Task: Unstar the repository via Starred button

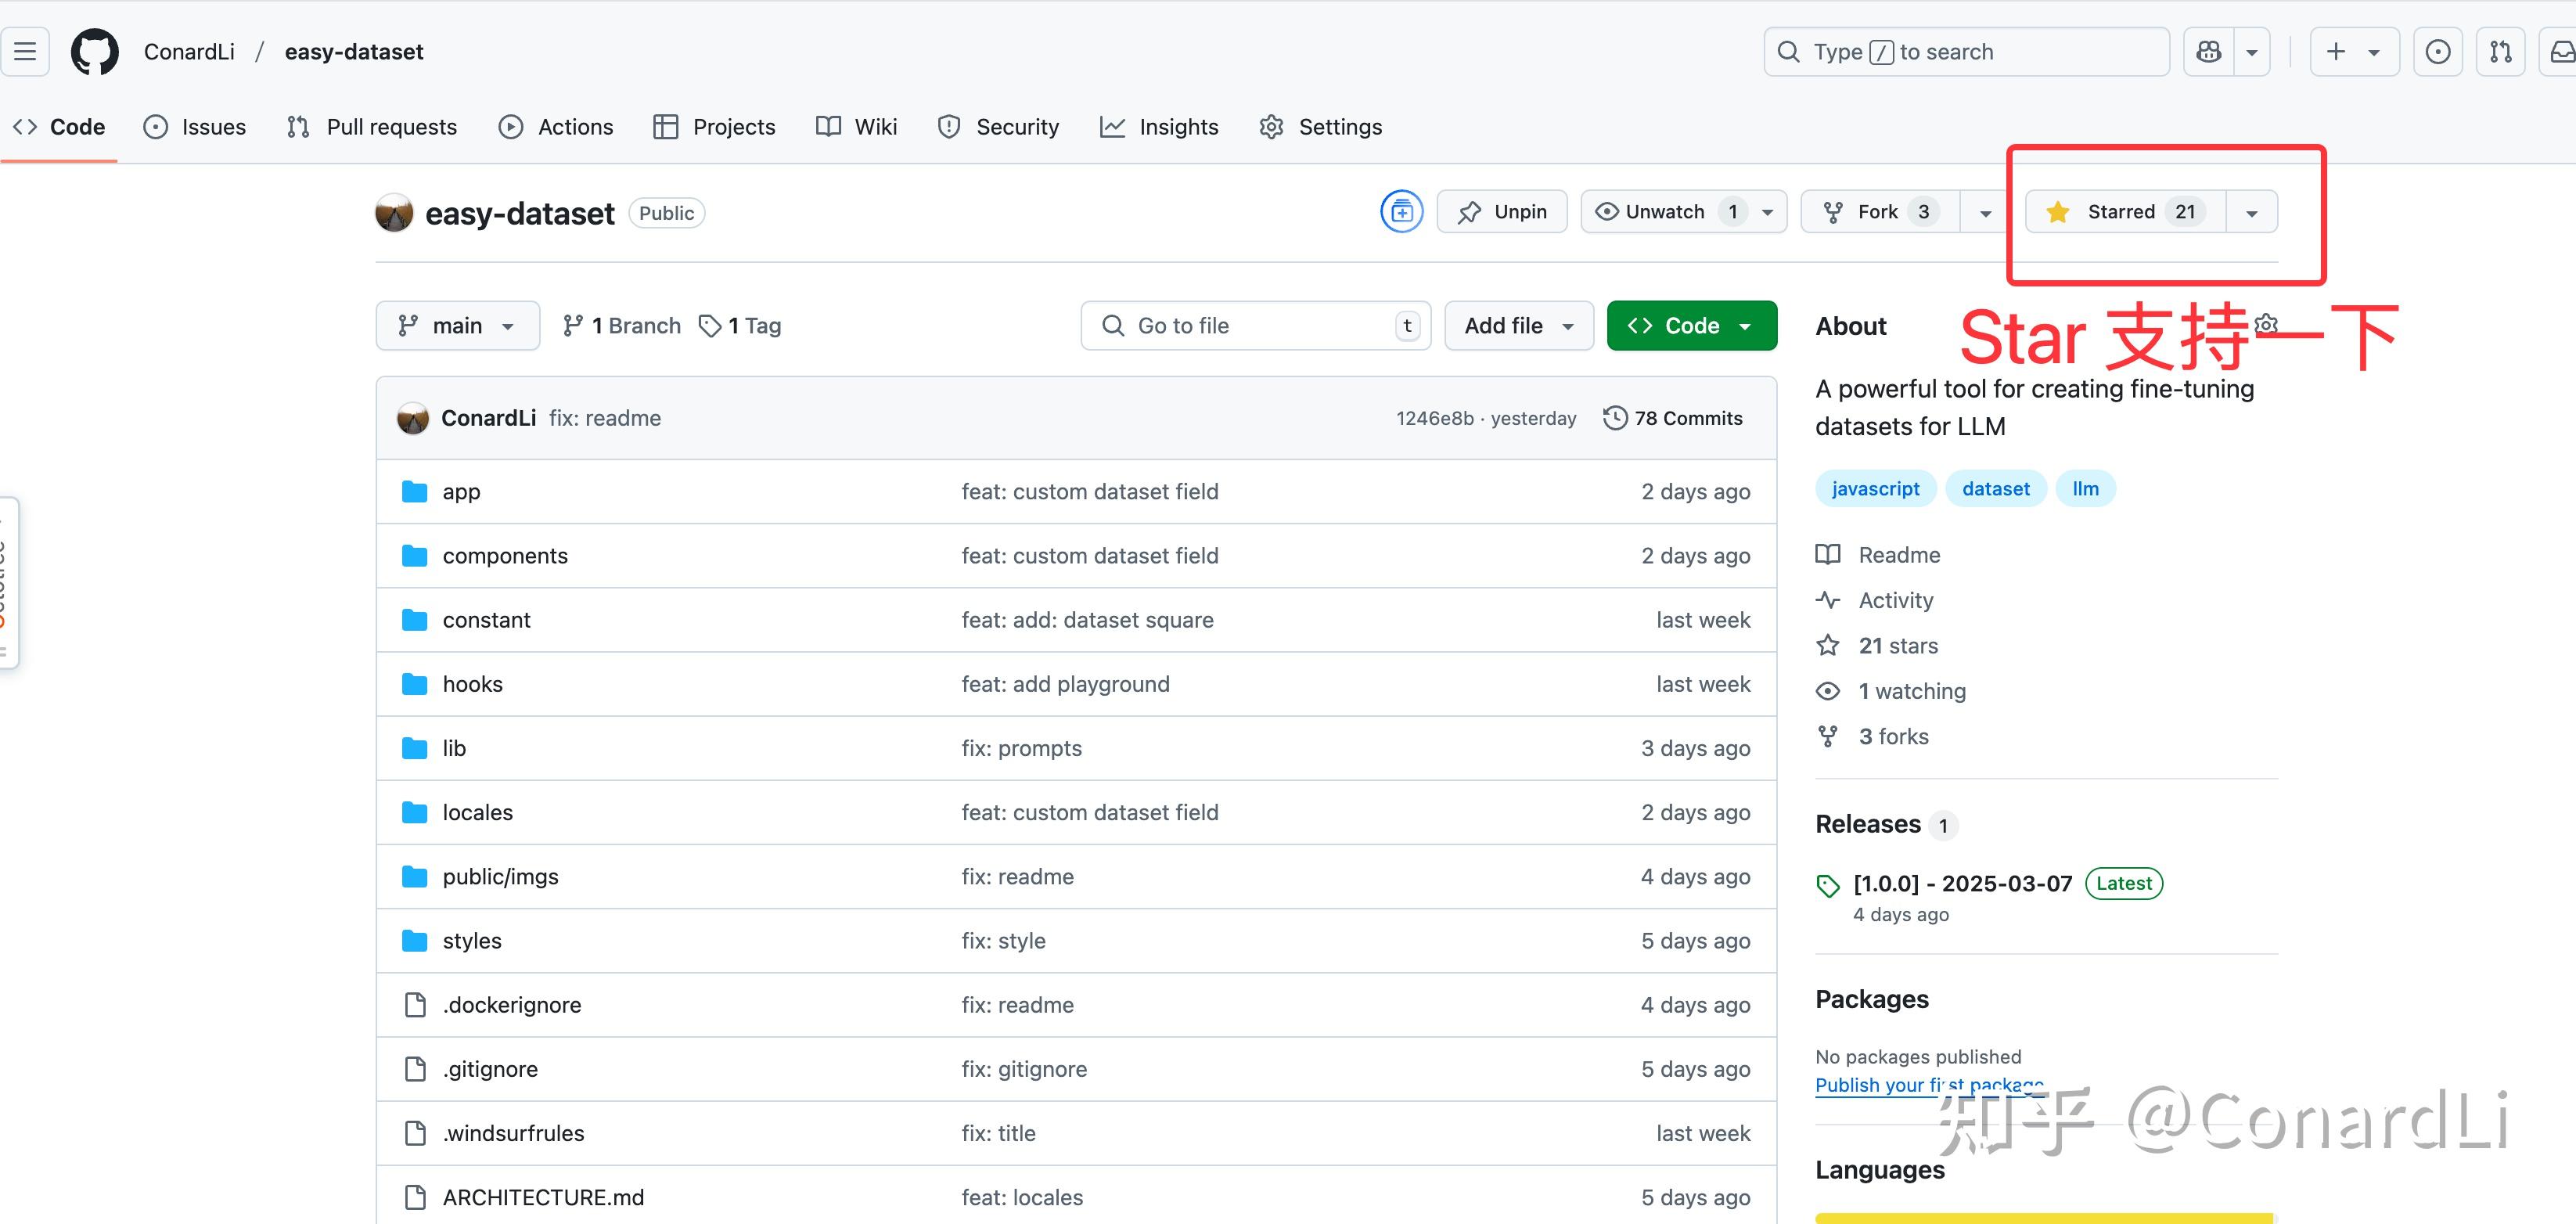Action: [2124, 212]
